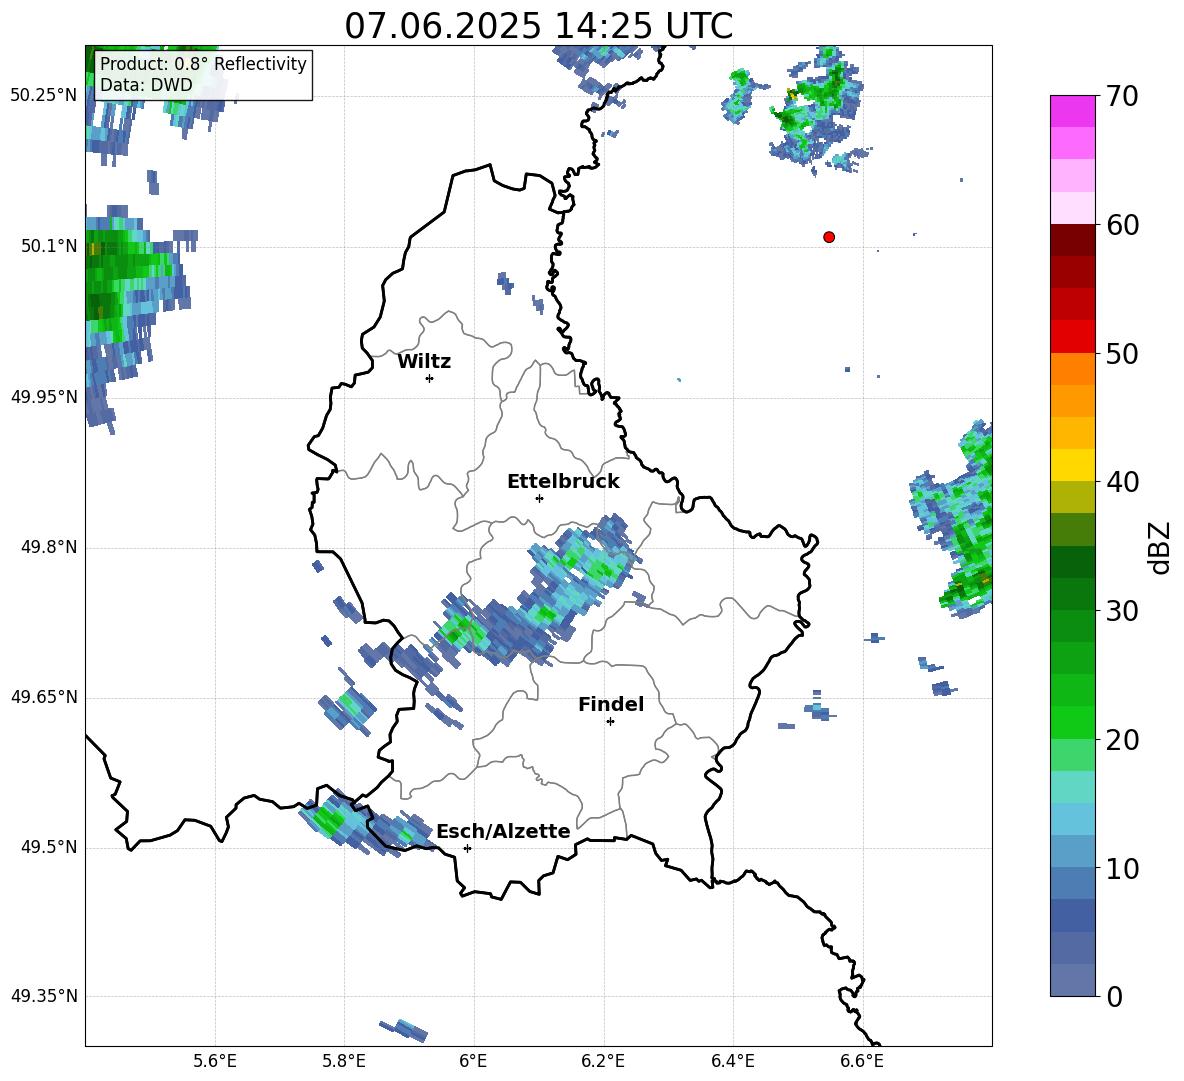The height and width of the screenshot is (1081, 1184).
Task: Click the 60 value on the colorbar
Action: (x=1122, y=225)
